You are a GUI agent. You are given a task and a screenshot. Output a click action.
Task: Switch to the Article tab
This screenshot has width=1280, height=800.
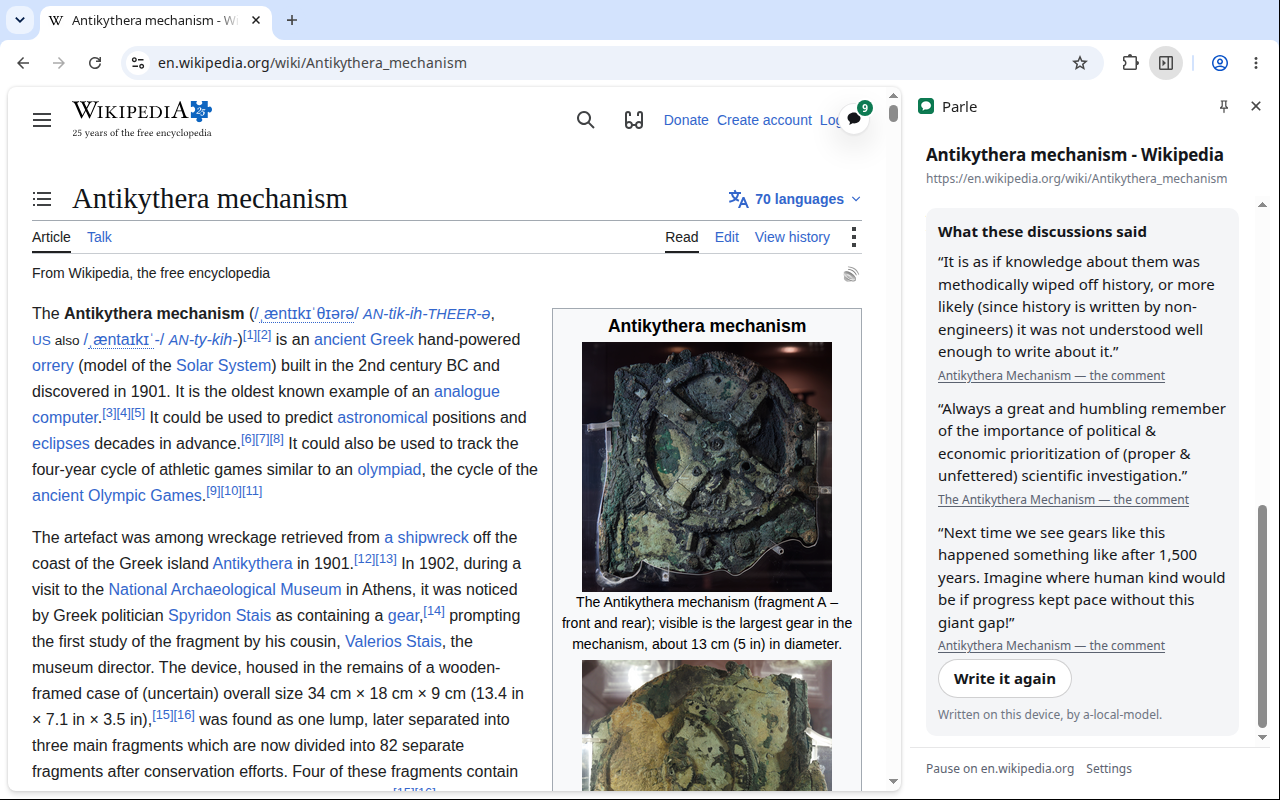point(51,237)
